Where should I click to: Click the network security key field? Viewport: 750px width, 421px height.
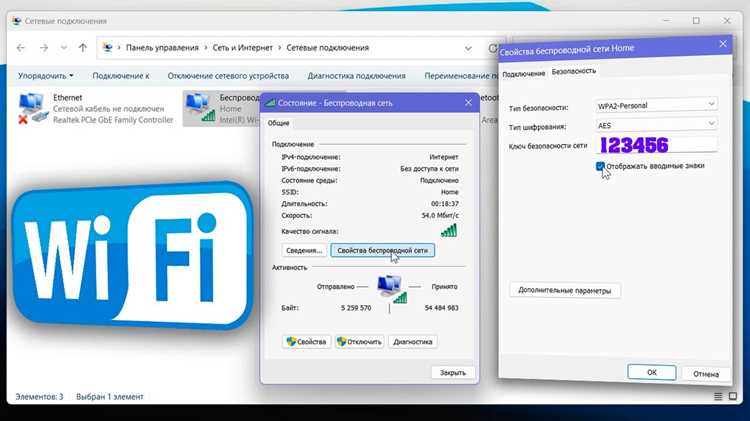tap(656, 144)
